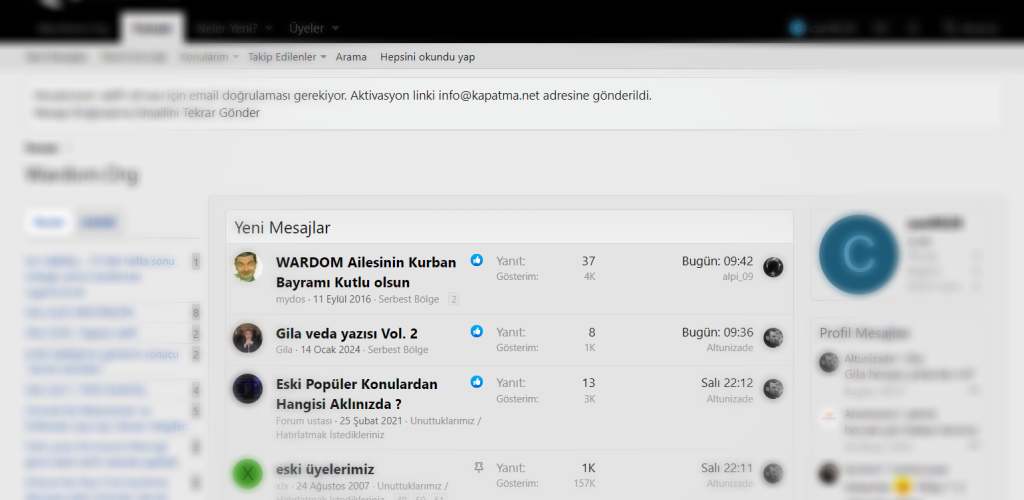The image size is (1024, 500).
Task: Click the info@kapatma.net email address
Action: pyautogui.click(x=488, y=95)
